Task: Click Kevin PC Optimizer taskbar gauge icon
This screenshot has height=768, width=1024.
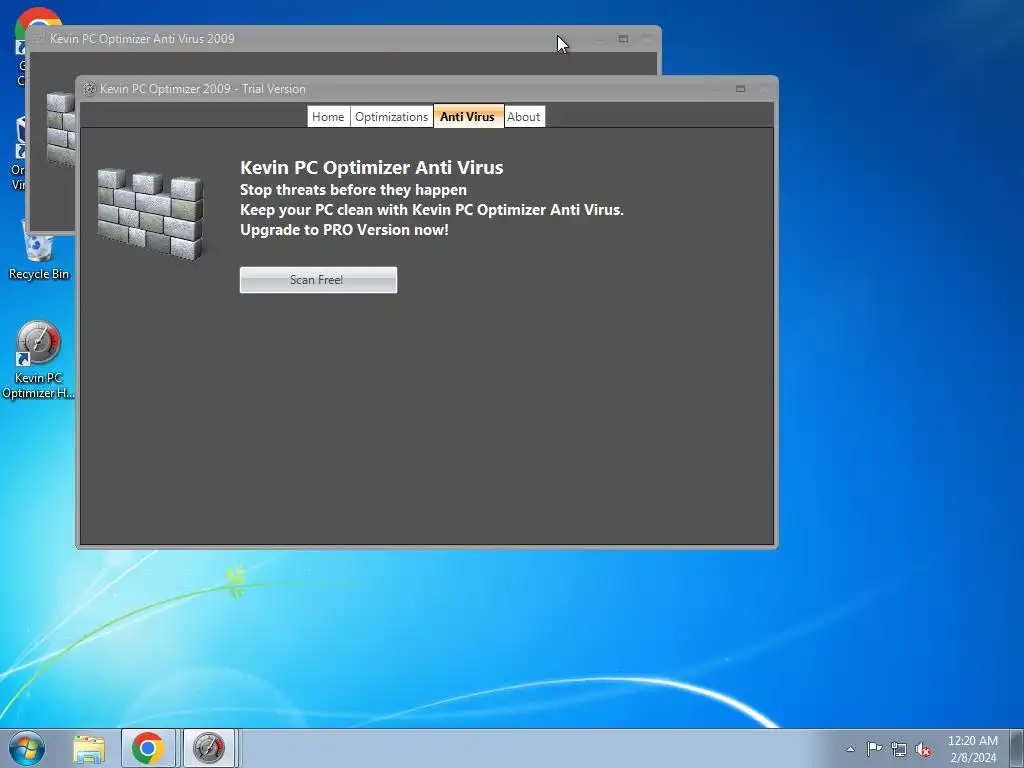Action: coord(208,748)
